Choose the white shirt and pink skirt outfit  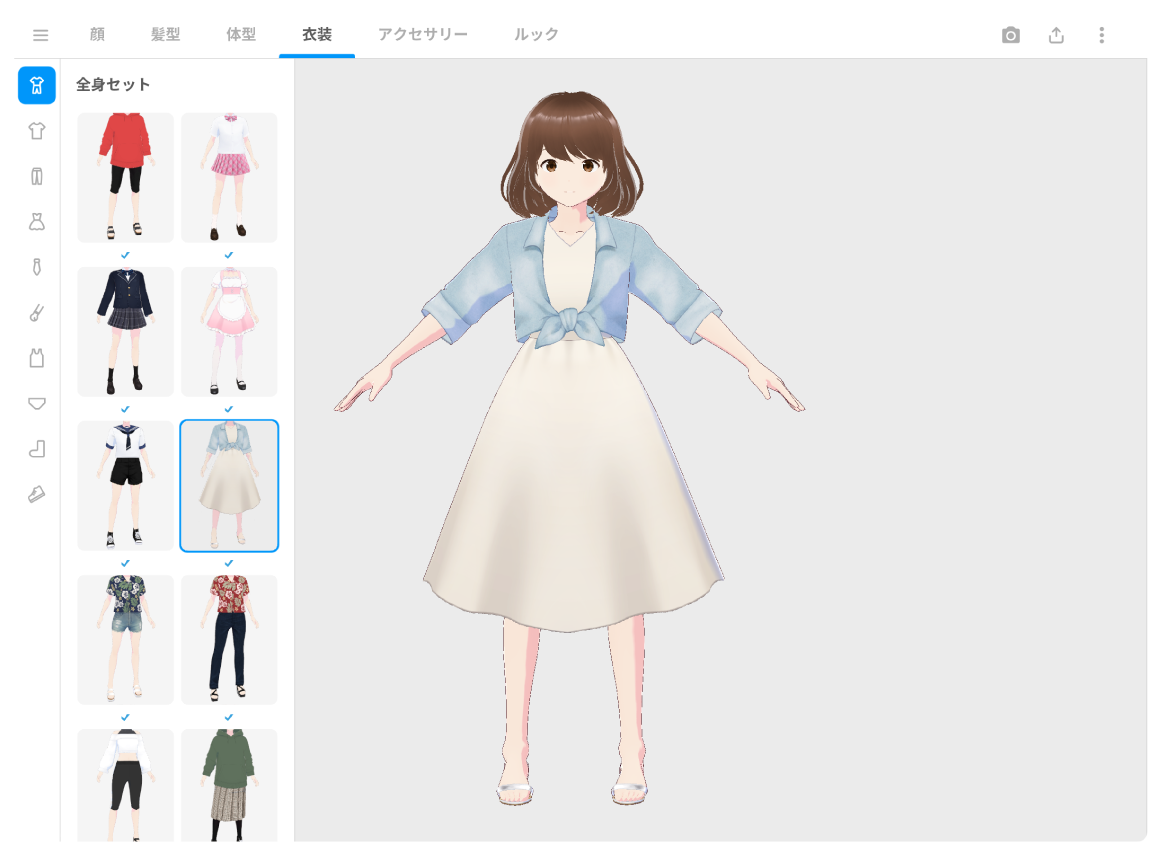[x=229, y=178]
